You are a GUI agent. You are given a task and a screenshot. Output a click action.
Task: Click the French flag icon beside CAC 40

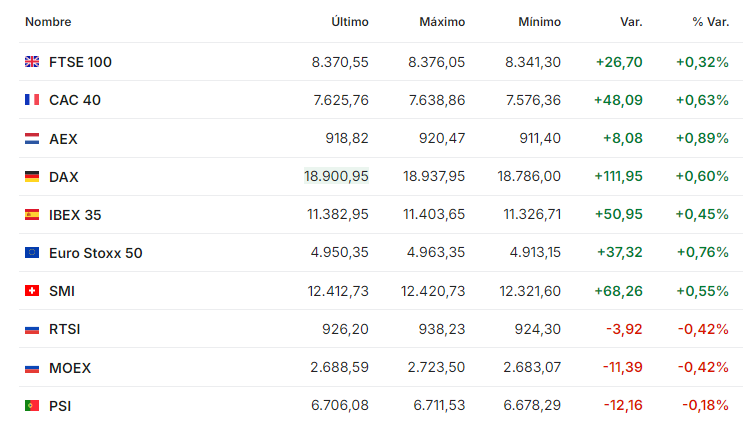click(32, 100)
